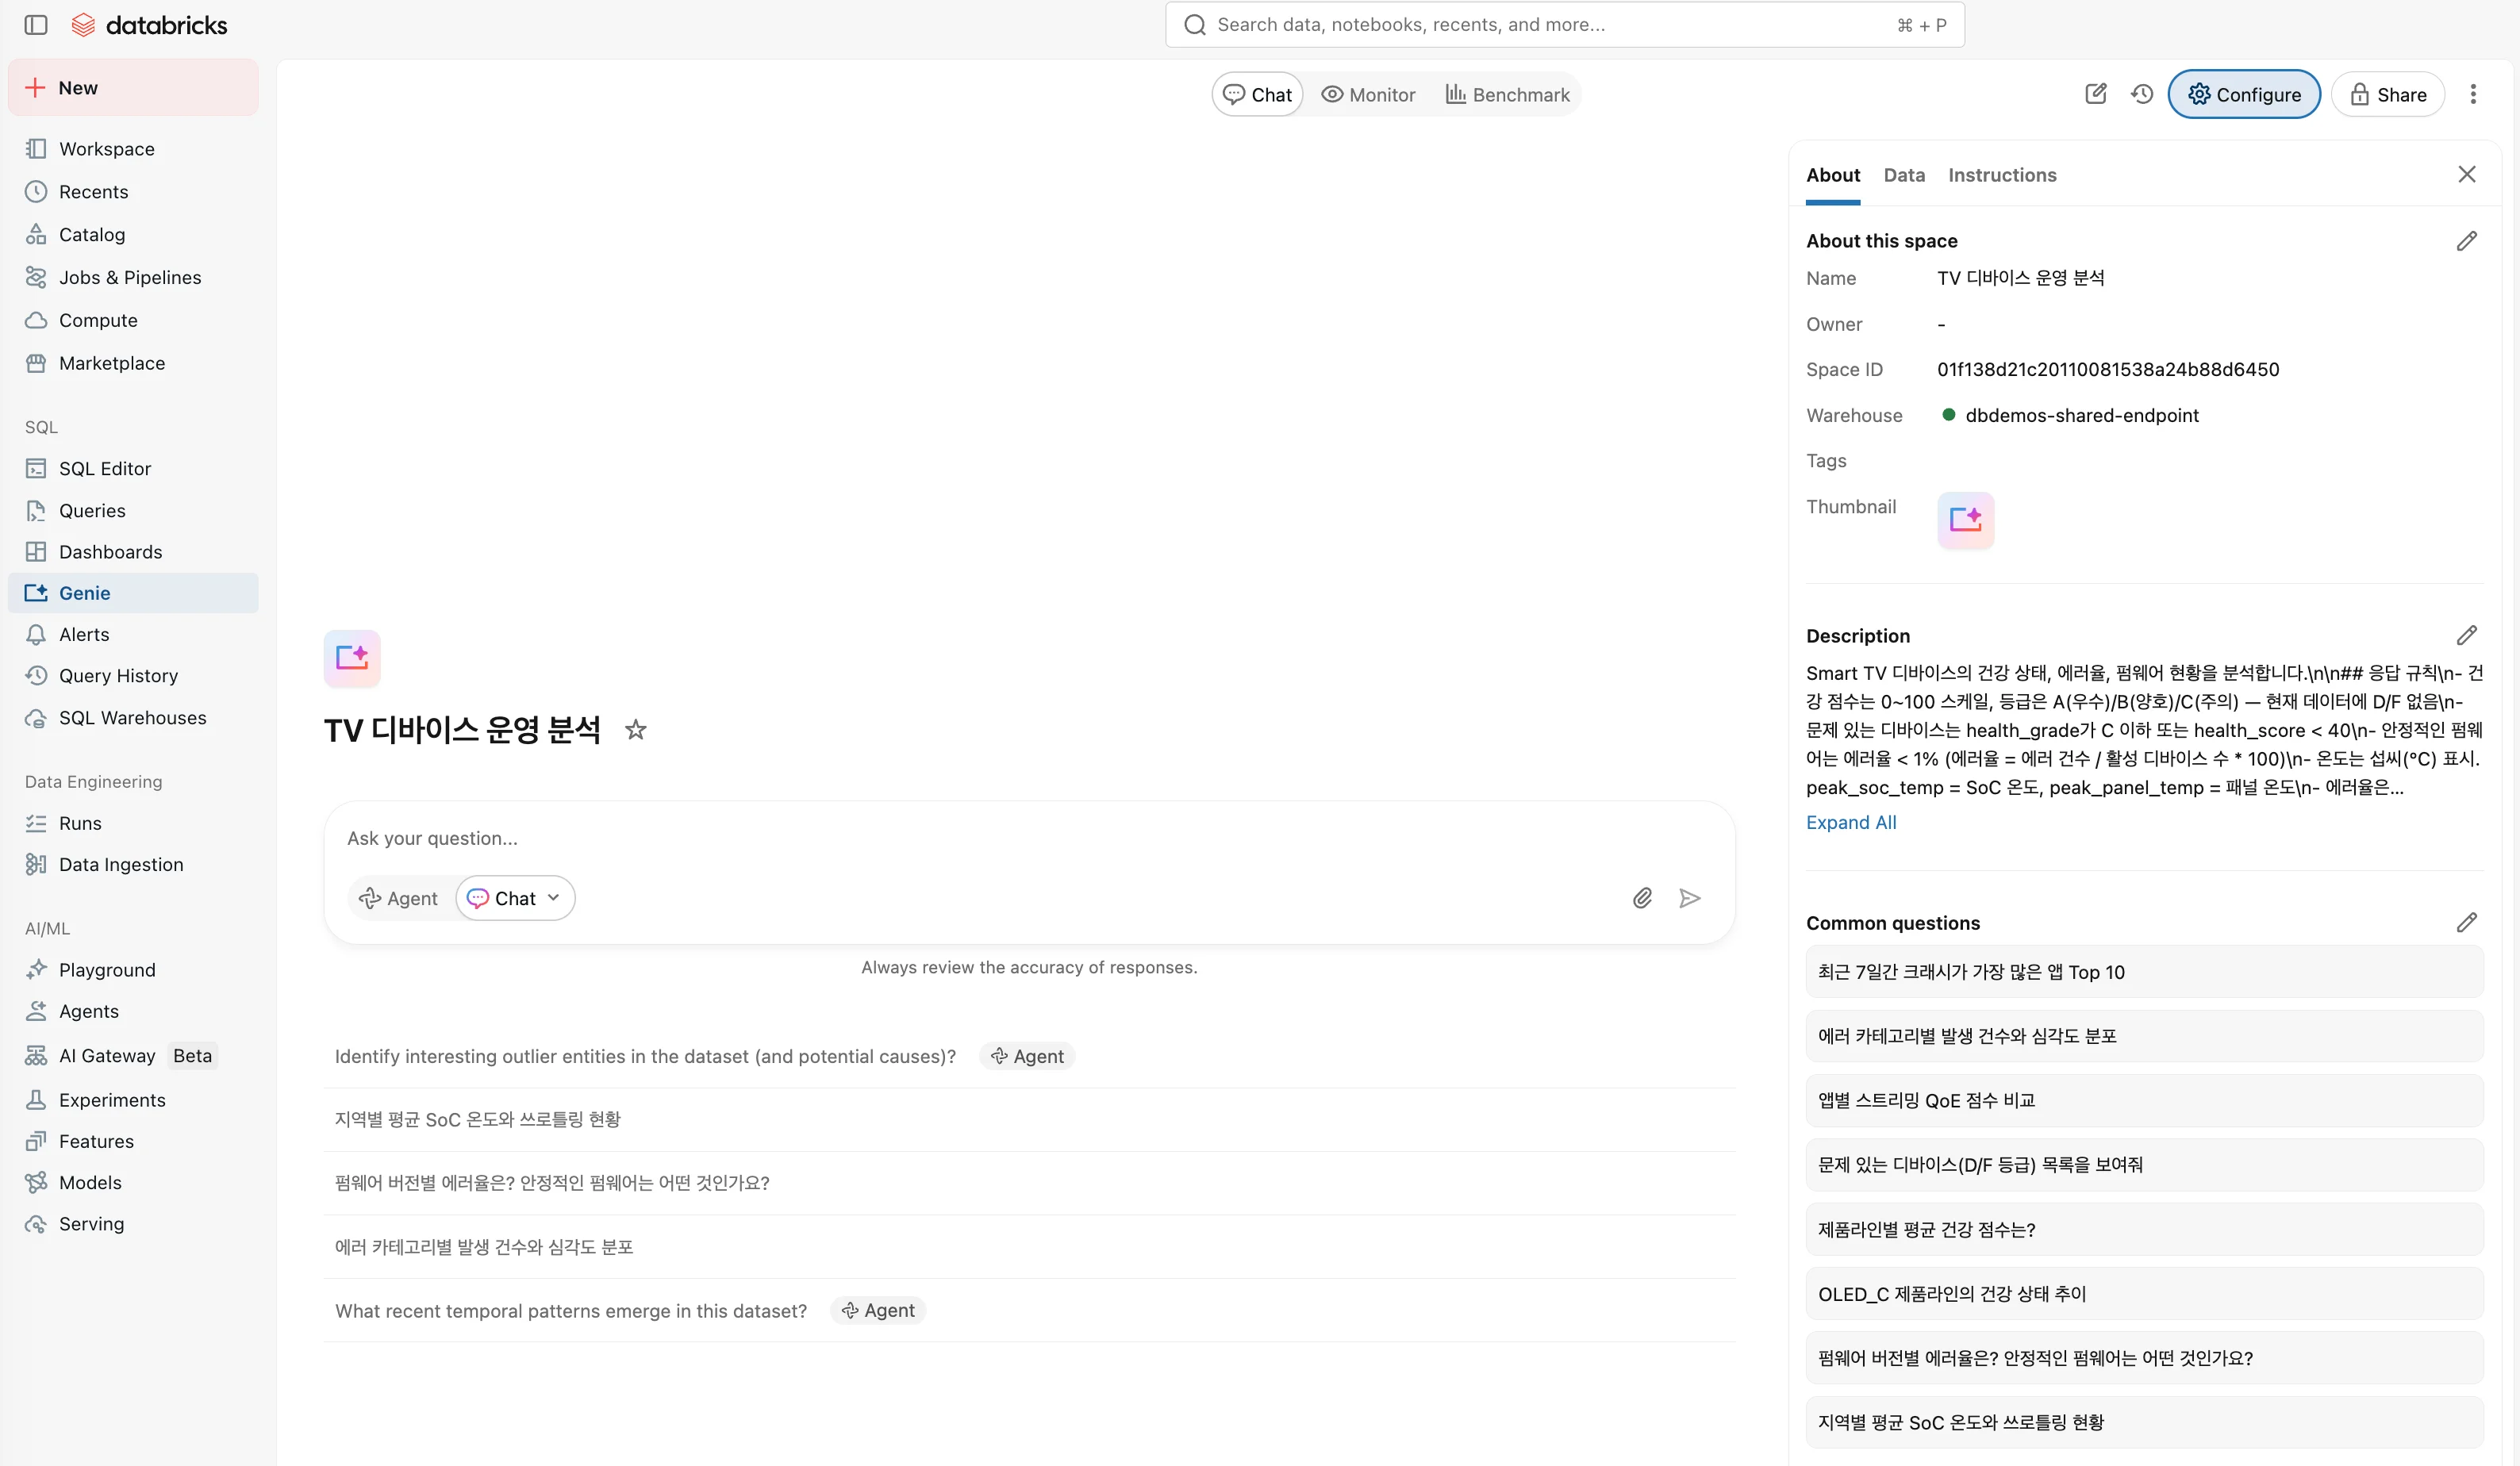
Task: Switch to the Data tab
Action: click(1904, 175)
